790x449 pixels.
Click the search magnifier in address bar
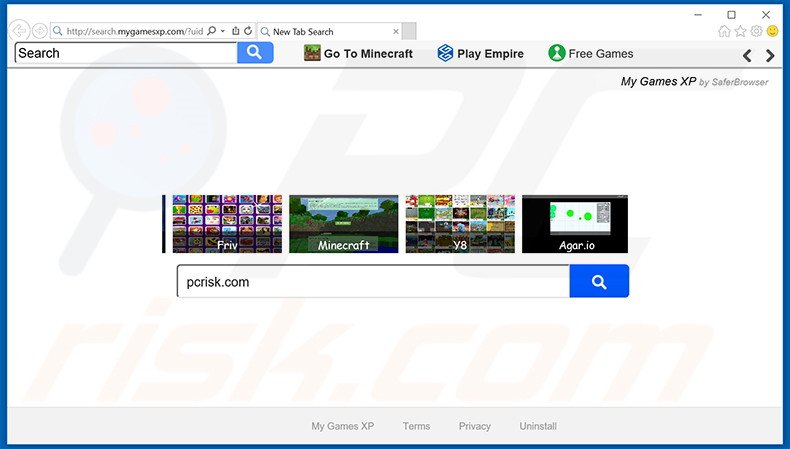tap(212, 31)
